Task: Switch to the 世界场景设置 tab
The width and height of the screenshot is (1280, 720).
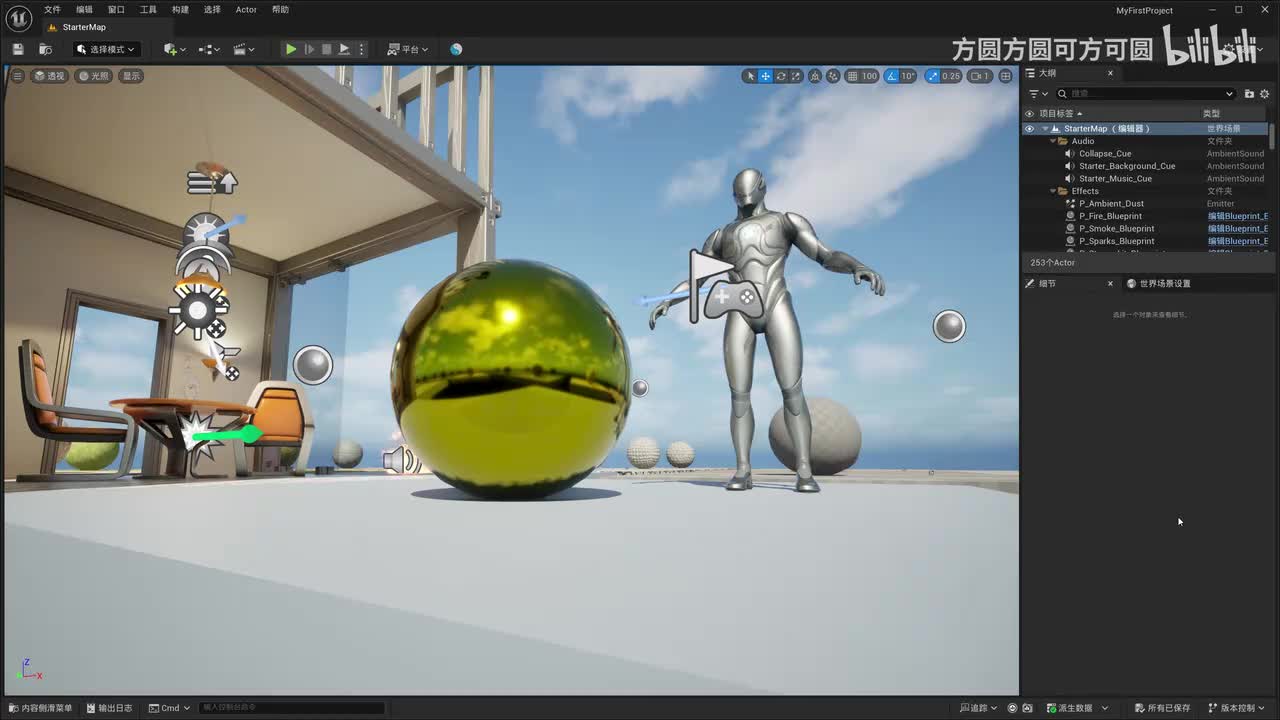Action: (x=1159, y=284)
